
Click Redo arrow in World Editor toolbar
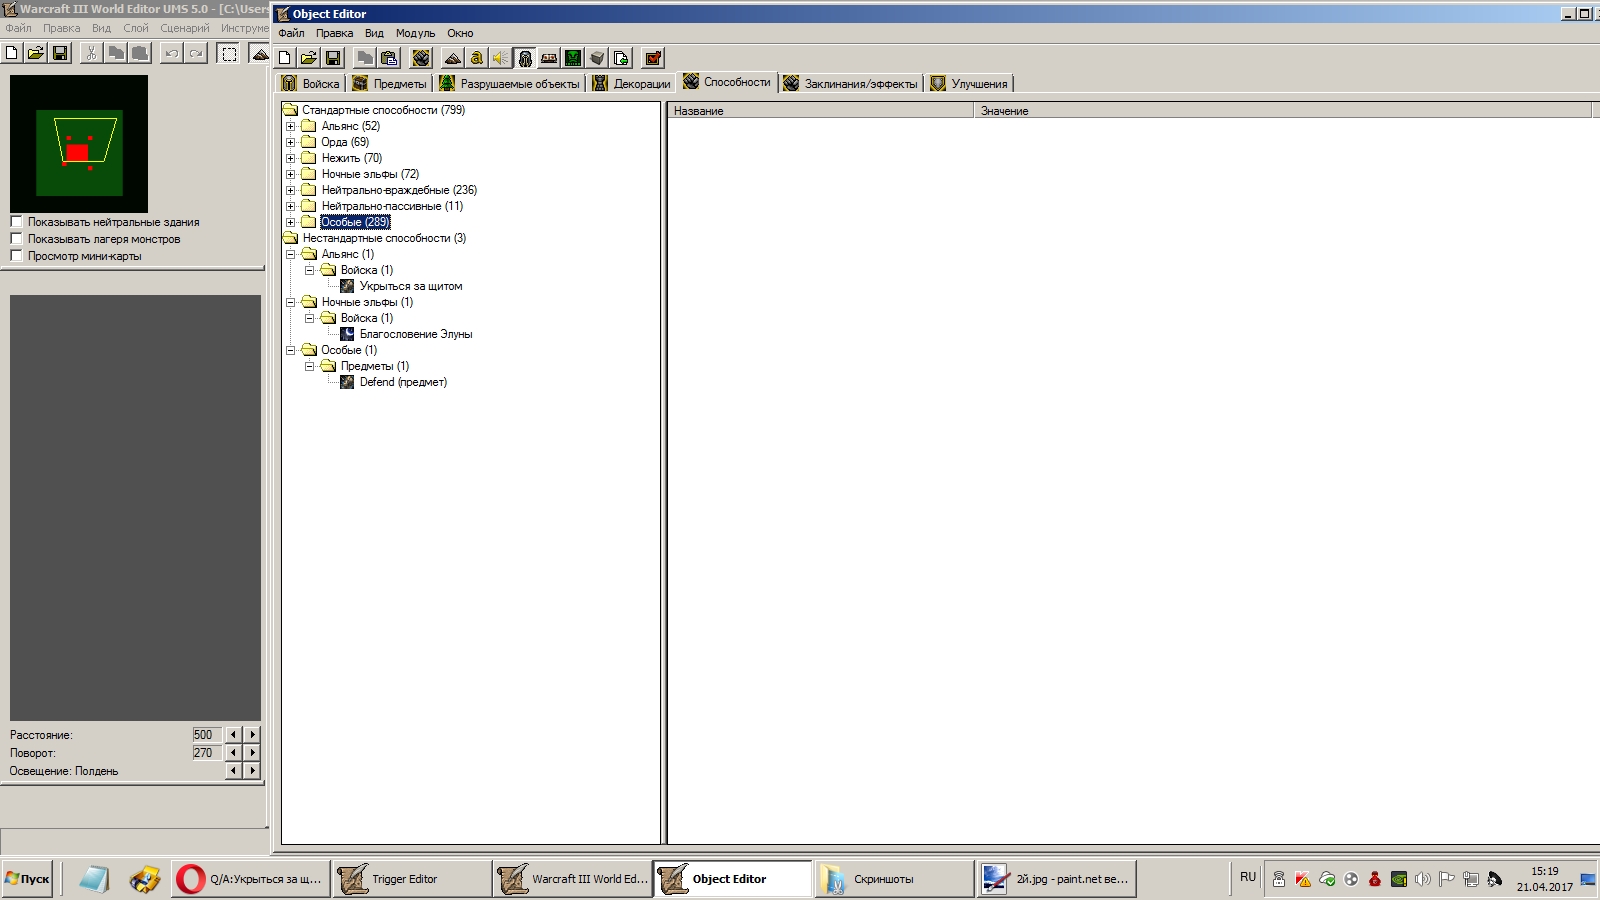click(196, 53)
